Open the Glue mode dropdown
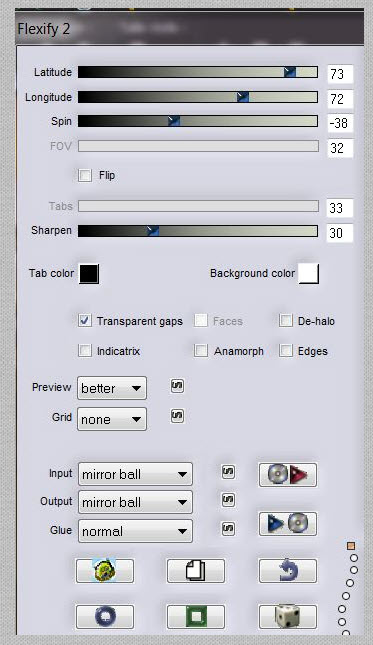Screen dimensions: 373x645 (x=135, y=531)
